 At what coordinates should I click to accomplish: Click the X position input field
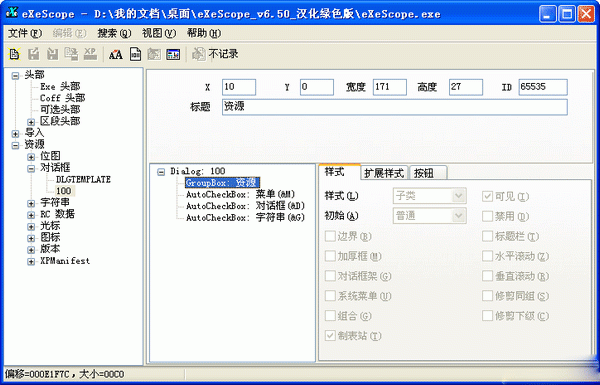click(x=239, y=87)
